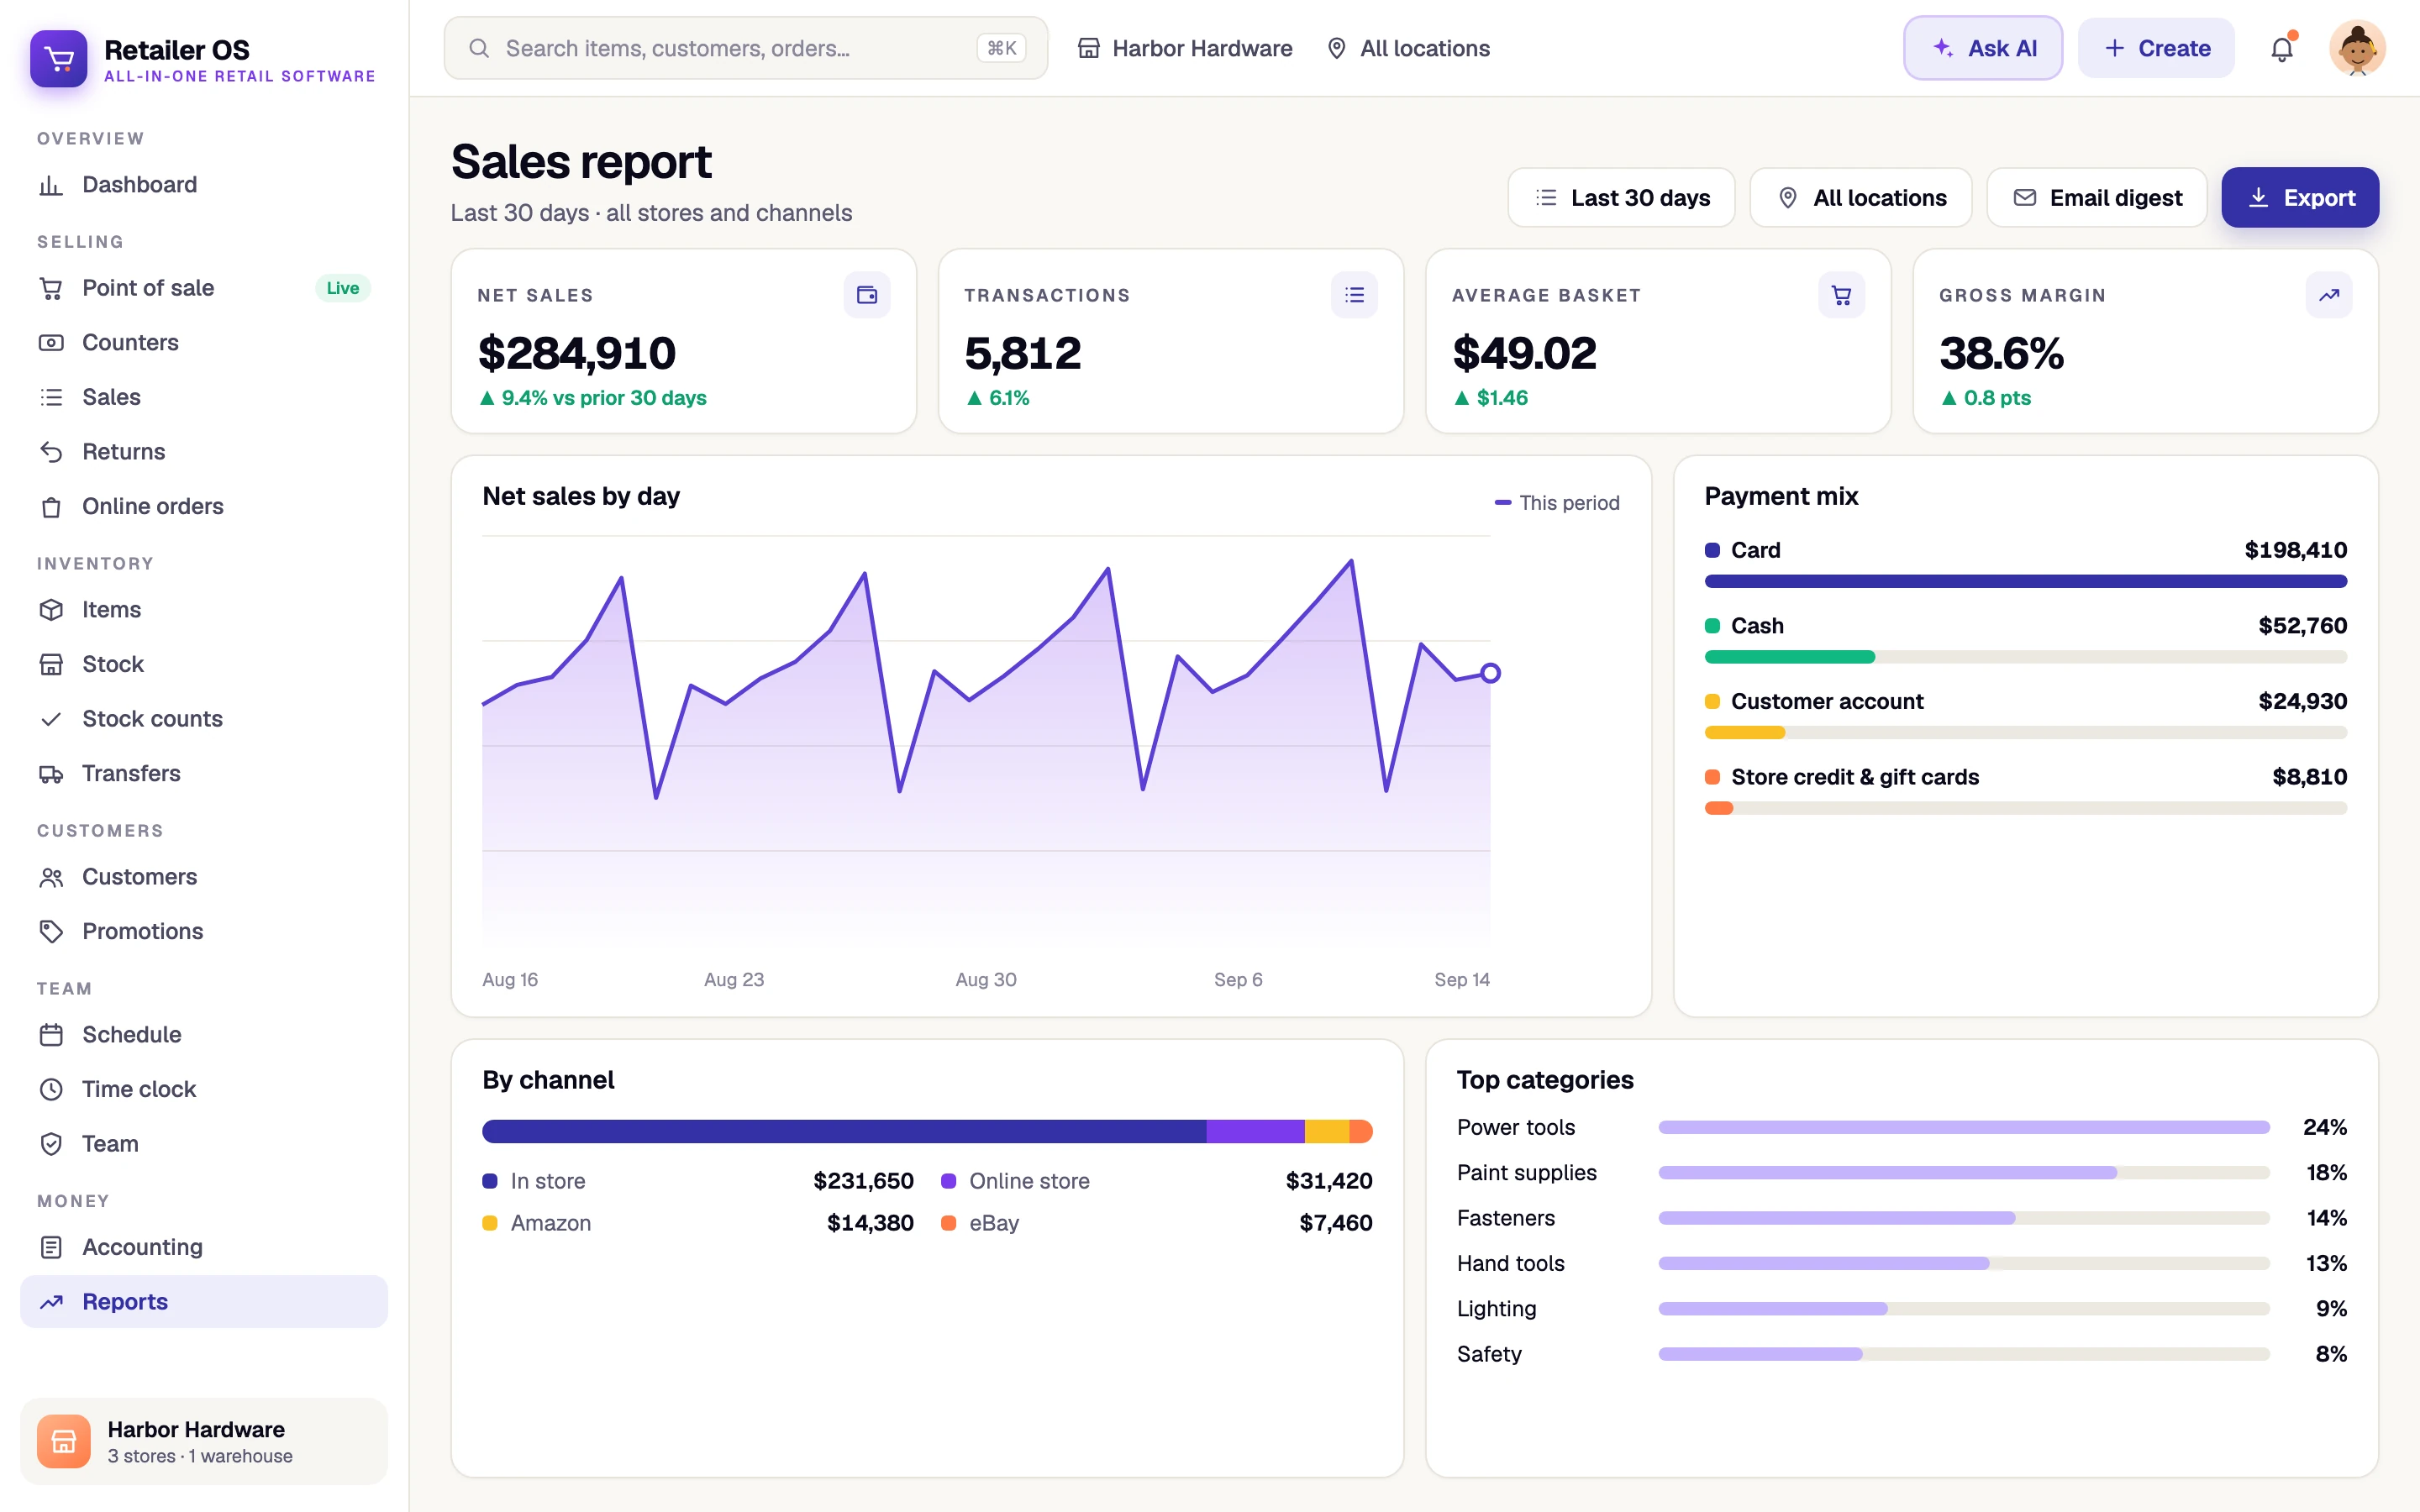
Task: Click the Export button
Action: click(x=2300, y=198)
